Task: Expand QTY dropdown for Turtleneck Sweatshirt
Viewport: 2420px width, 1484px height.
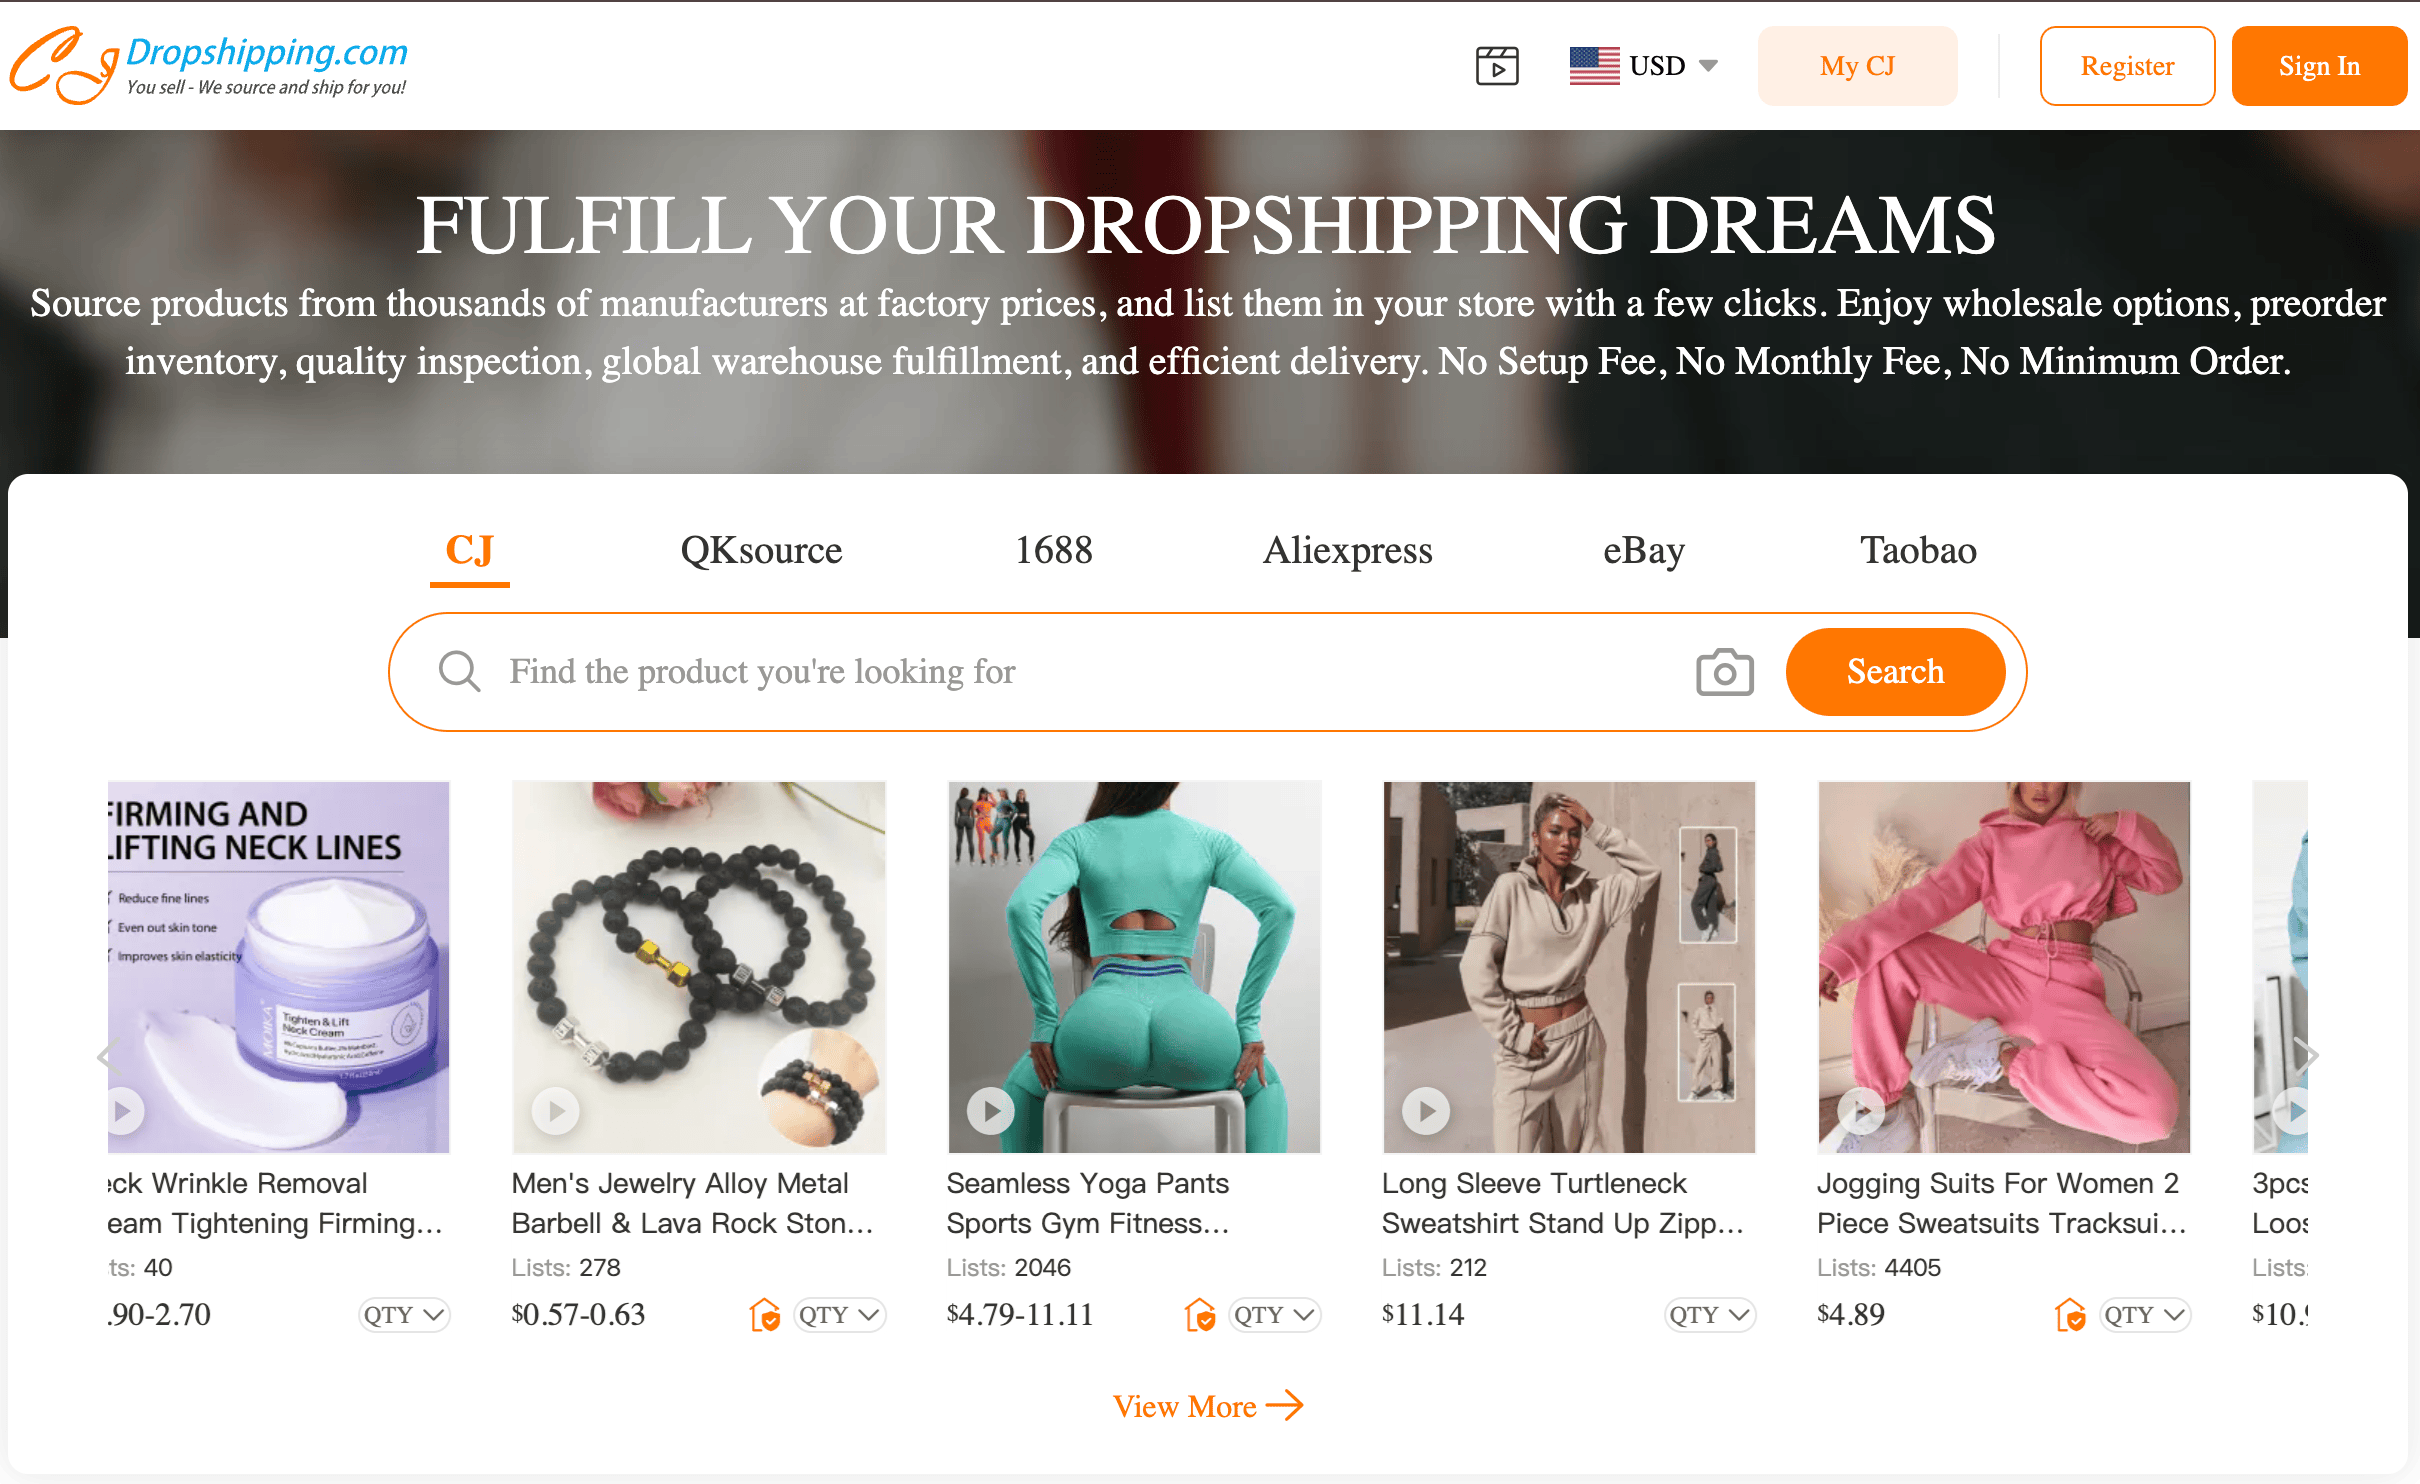Action: [1709, 1315]
